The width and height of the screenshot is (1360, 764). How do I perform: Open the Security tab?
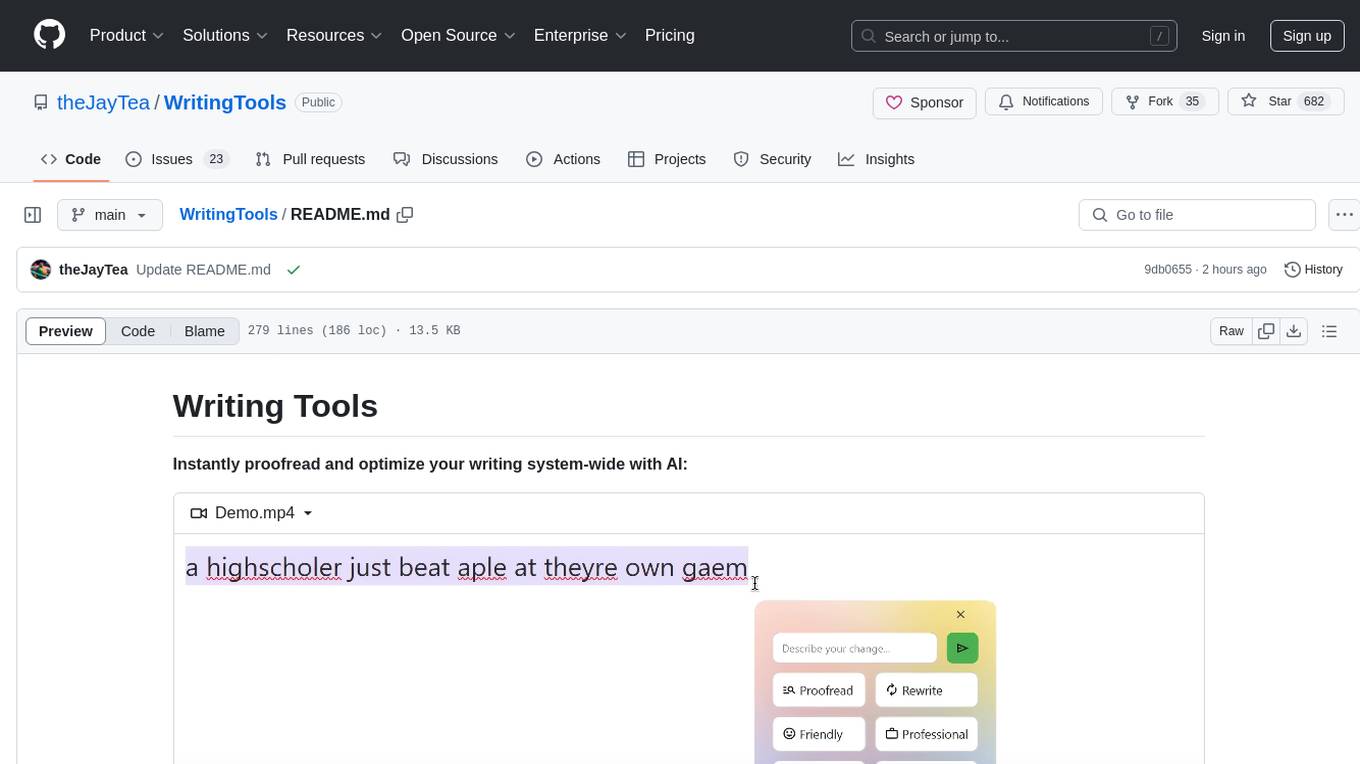coord(772,159)
